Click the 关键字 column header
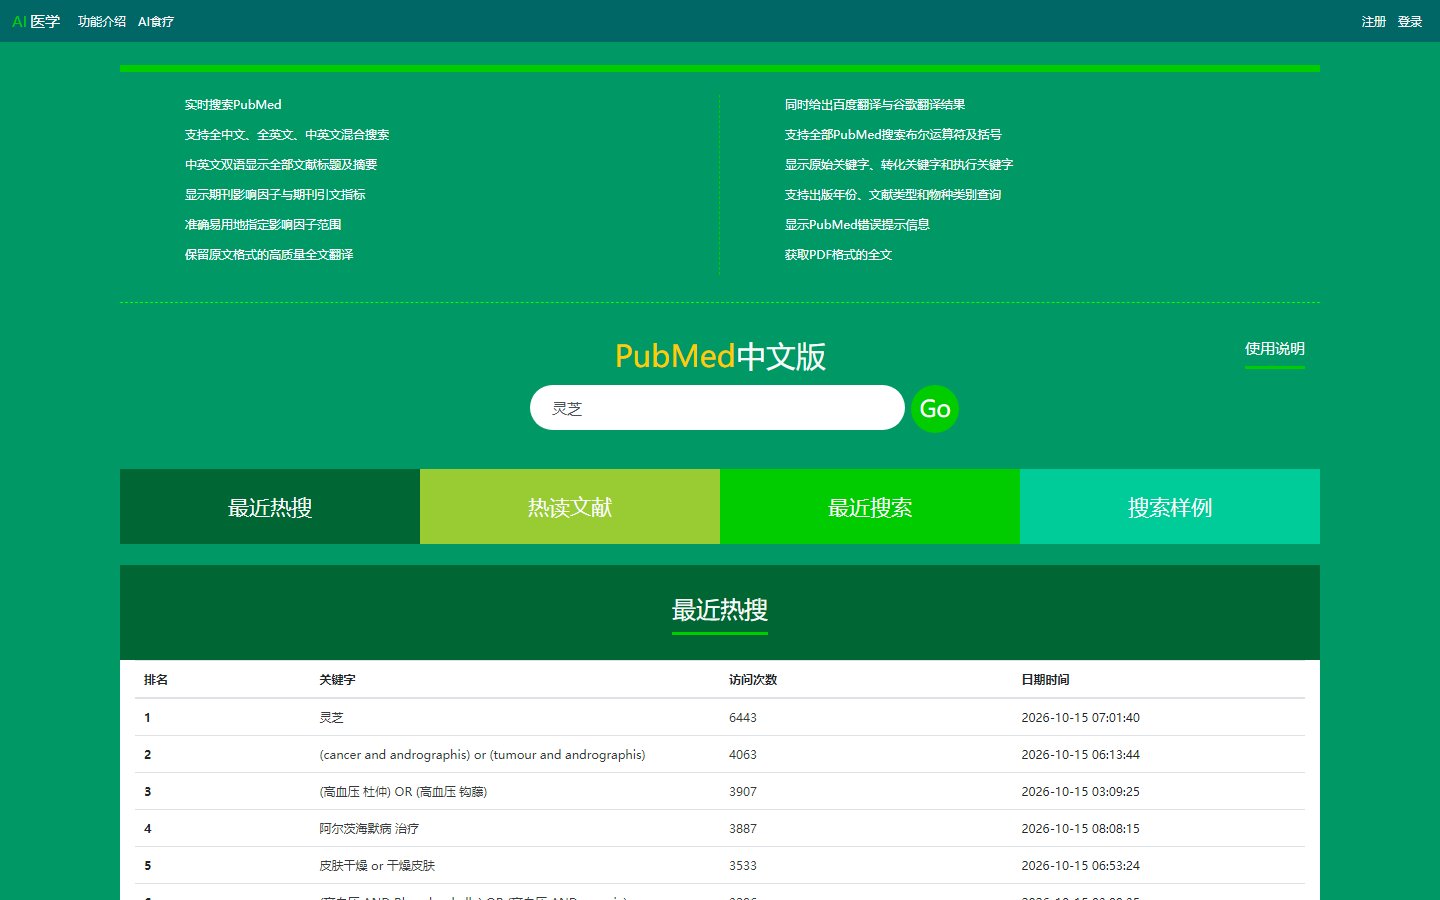This screenshot has width=1440, height=900. point(337,680)
